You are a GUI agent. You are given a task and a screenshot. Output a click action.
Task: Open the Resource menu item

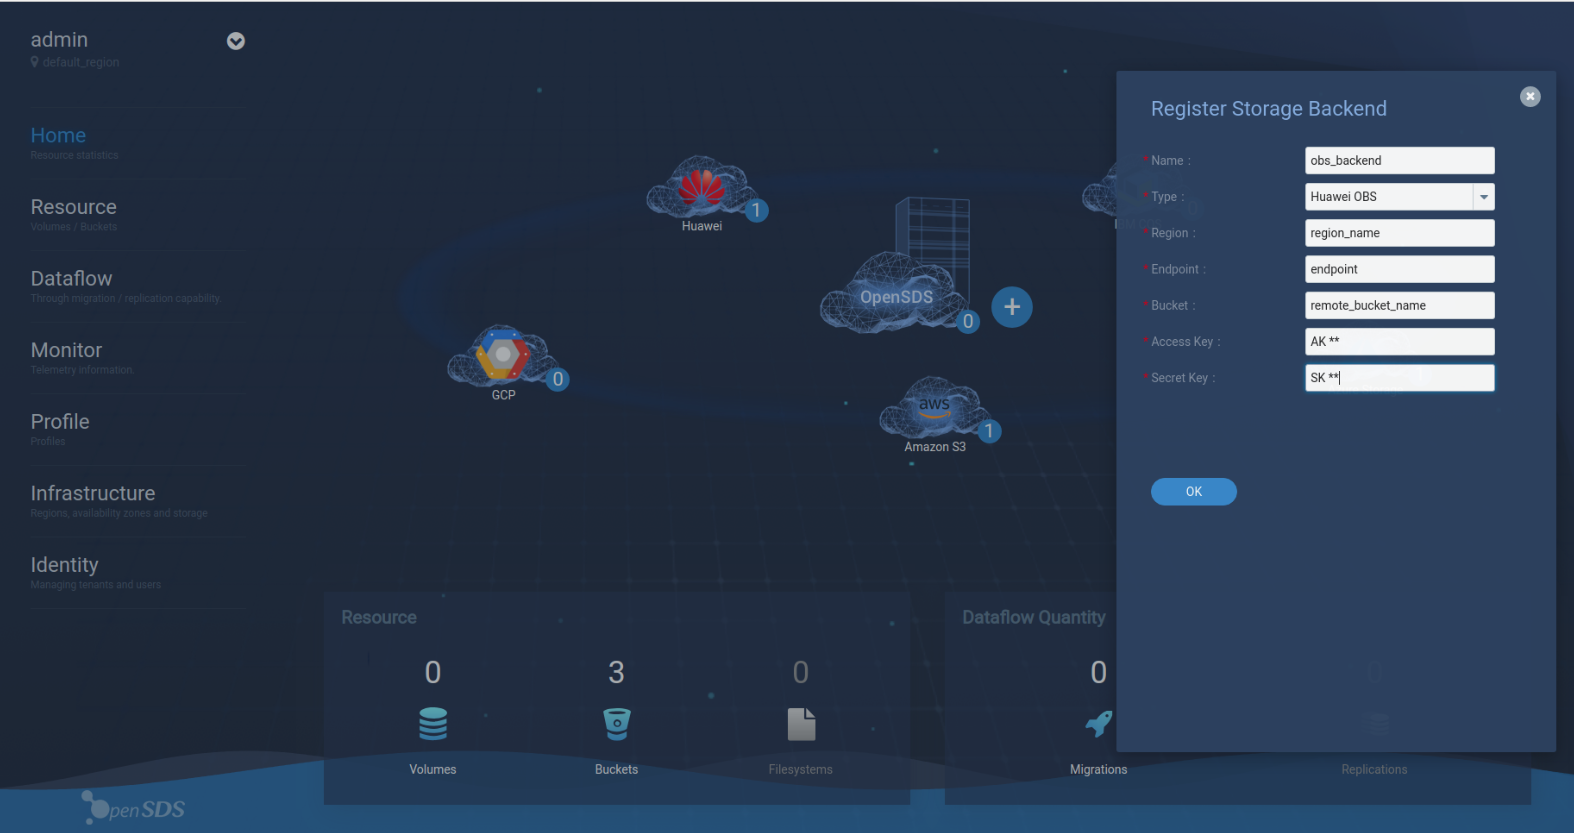pos(74,207)
